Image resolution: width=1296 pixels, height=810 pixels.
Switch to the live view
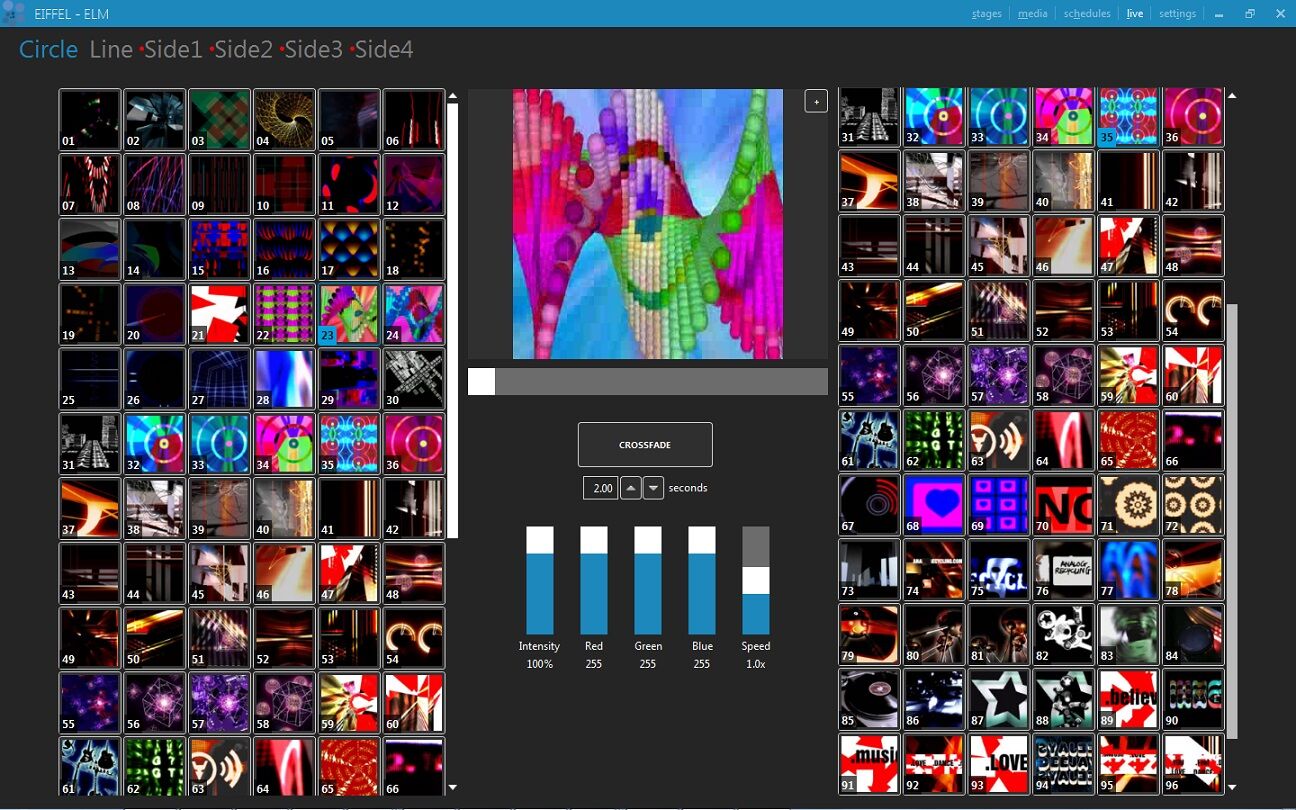click(1135, 14)
